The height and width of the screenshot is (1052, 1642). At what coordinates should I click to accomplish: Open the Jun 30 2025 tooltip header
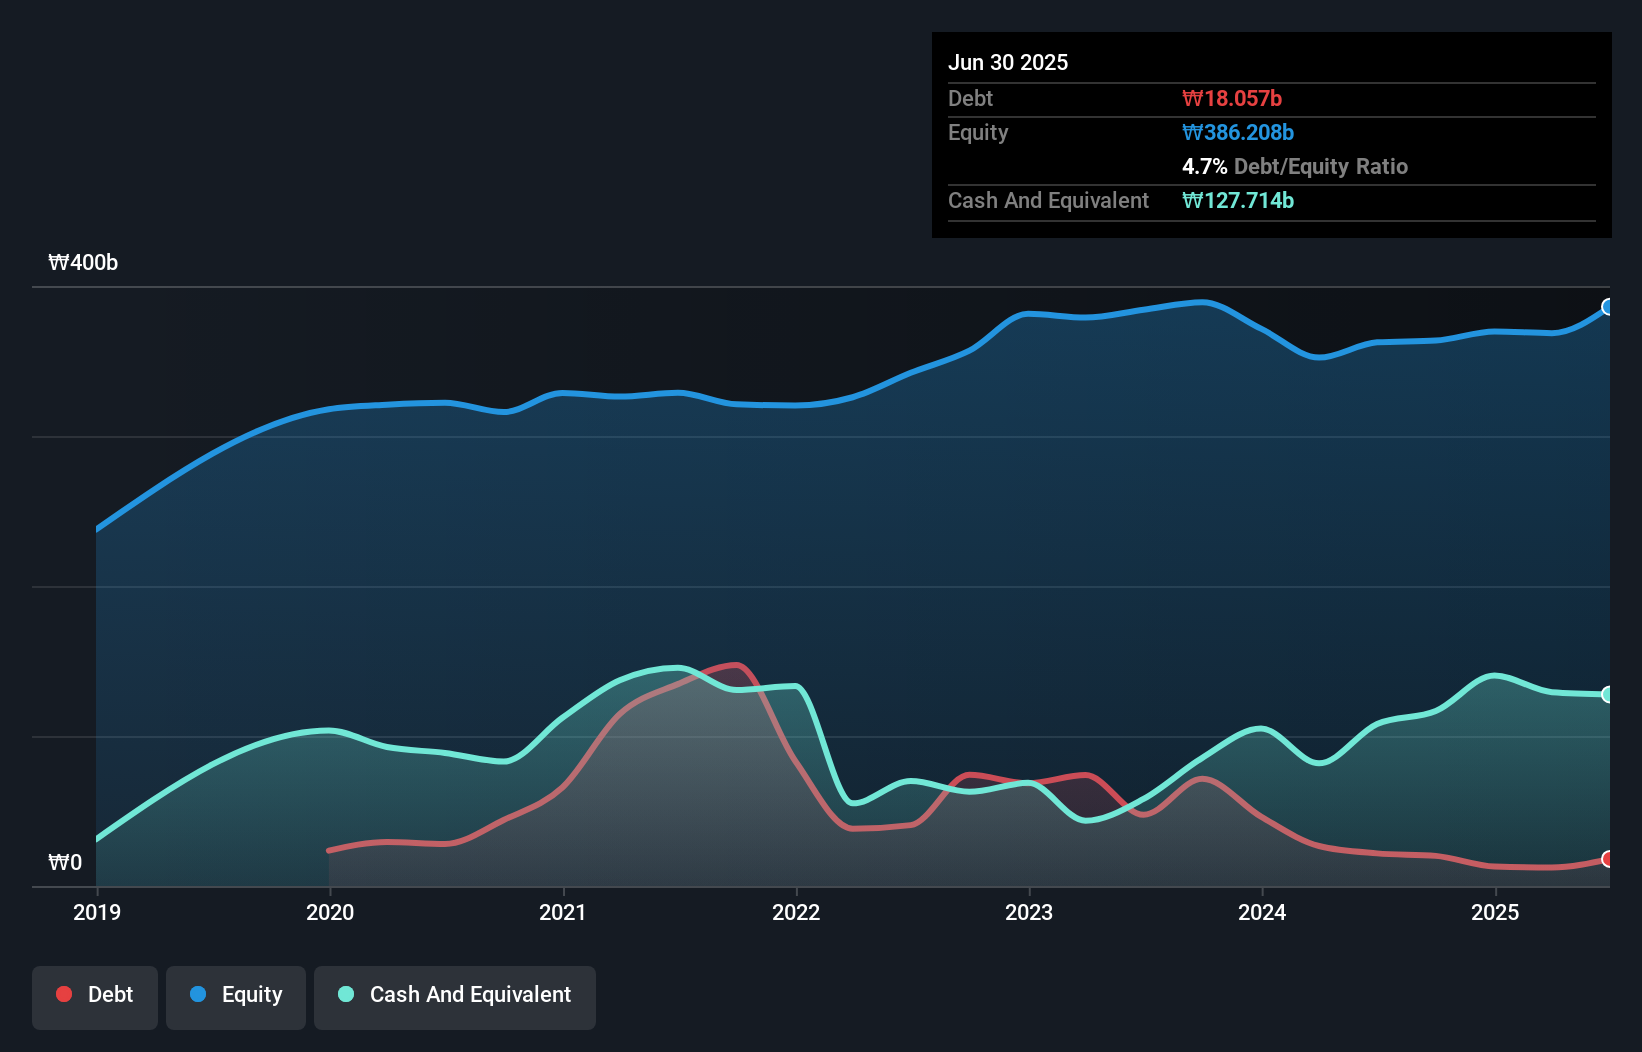pos(1008,62)
